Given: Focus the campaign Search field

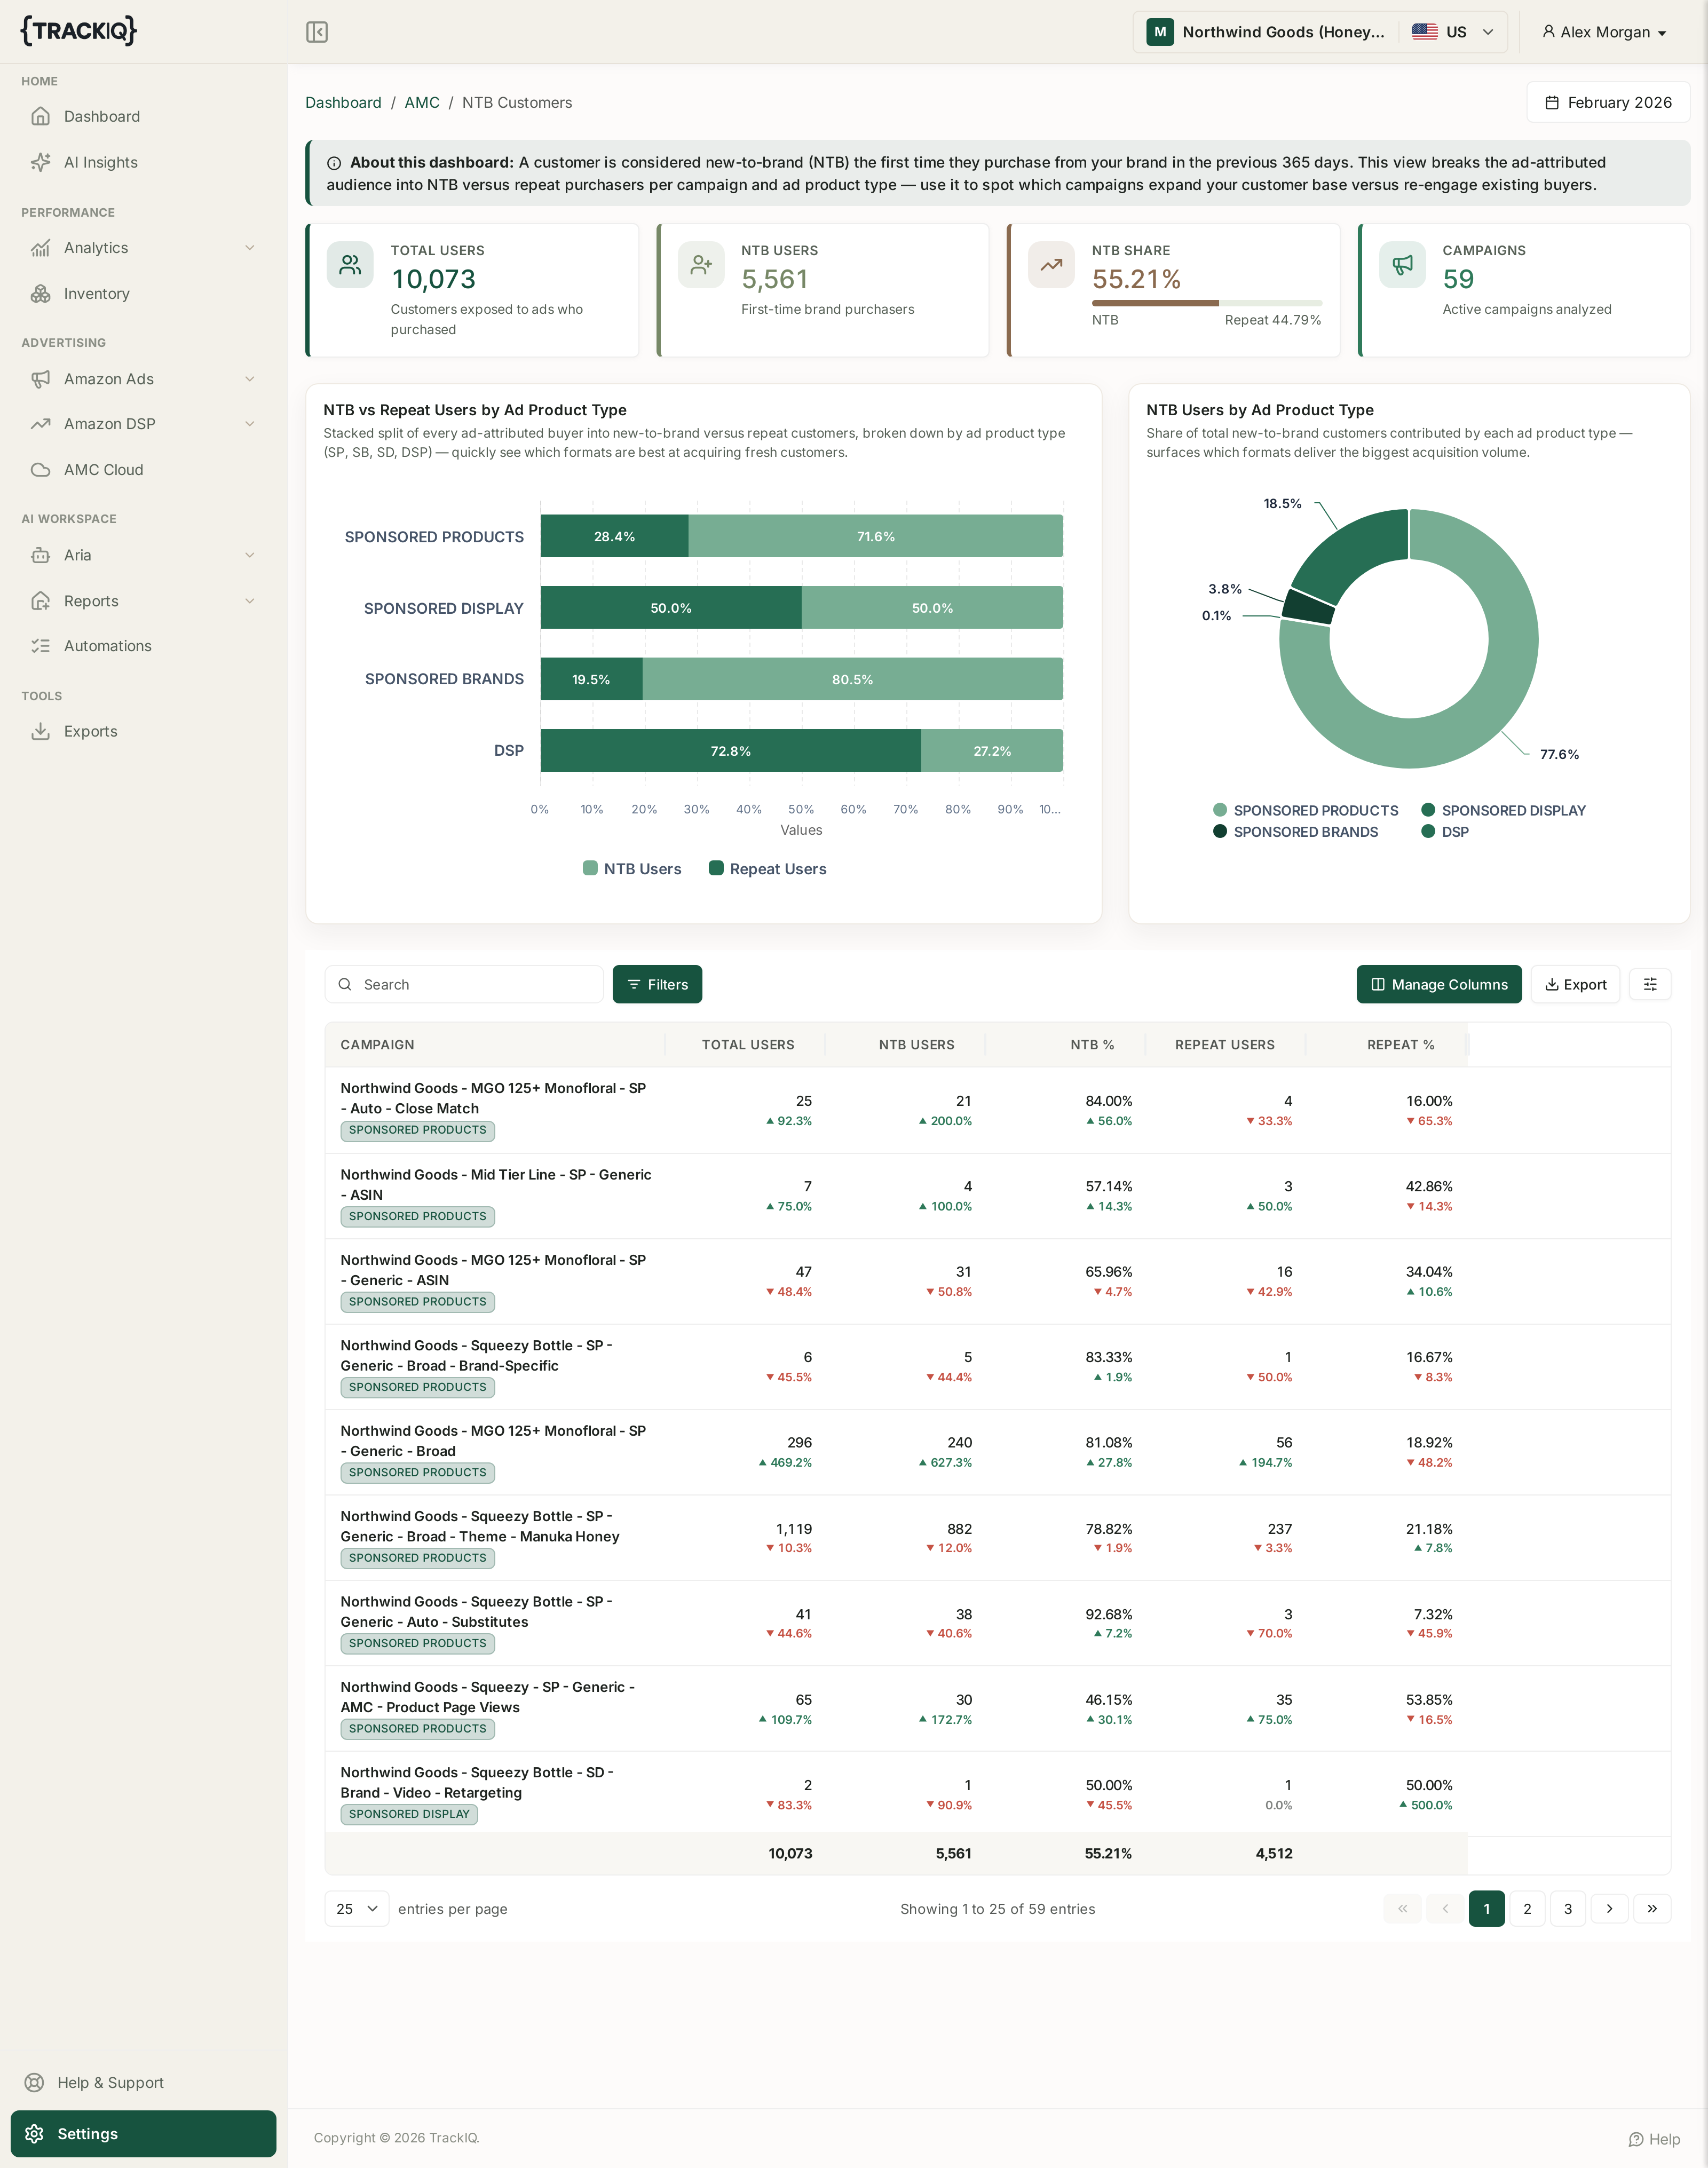Looking at the screenshot, I should (x=464, y=984).
